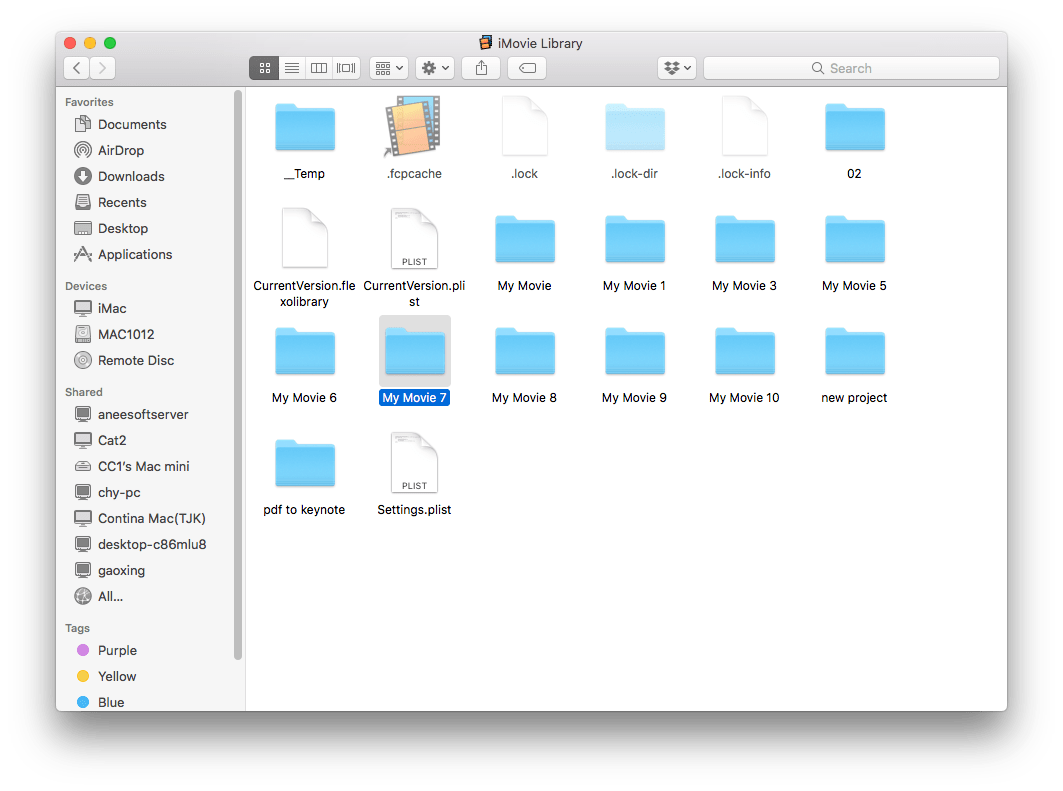1063x791 pixels.
Task: Click inside the Search field
Action: click(851, 67)
